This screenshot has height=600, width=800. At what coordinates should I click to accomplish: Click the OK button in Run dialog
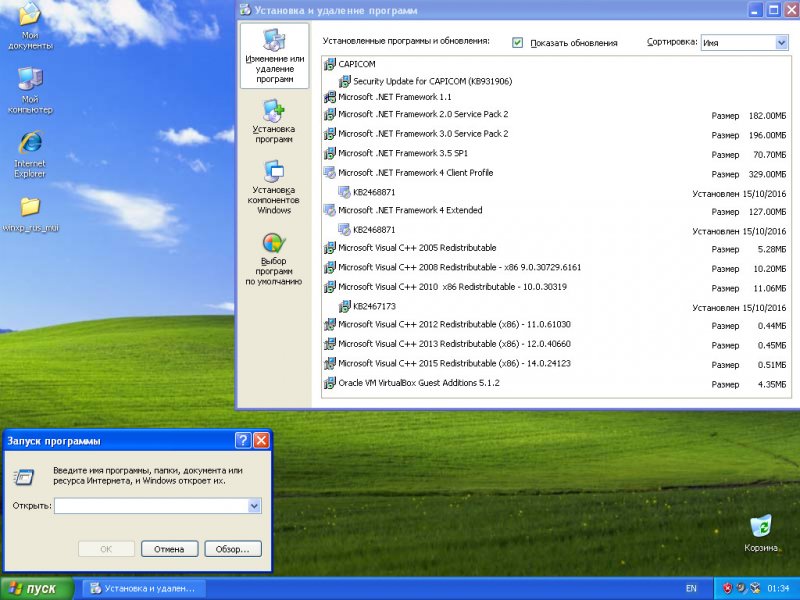pyautogui.click(x=106, y=549)
